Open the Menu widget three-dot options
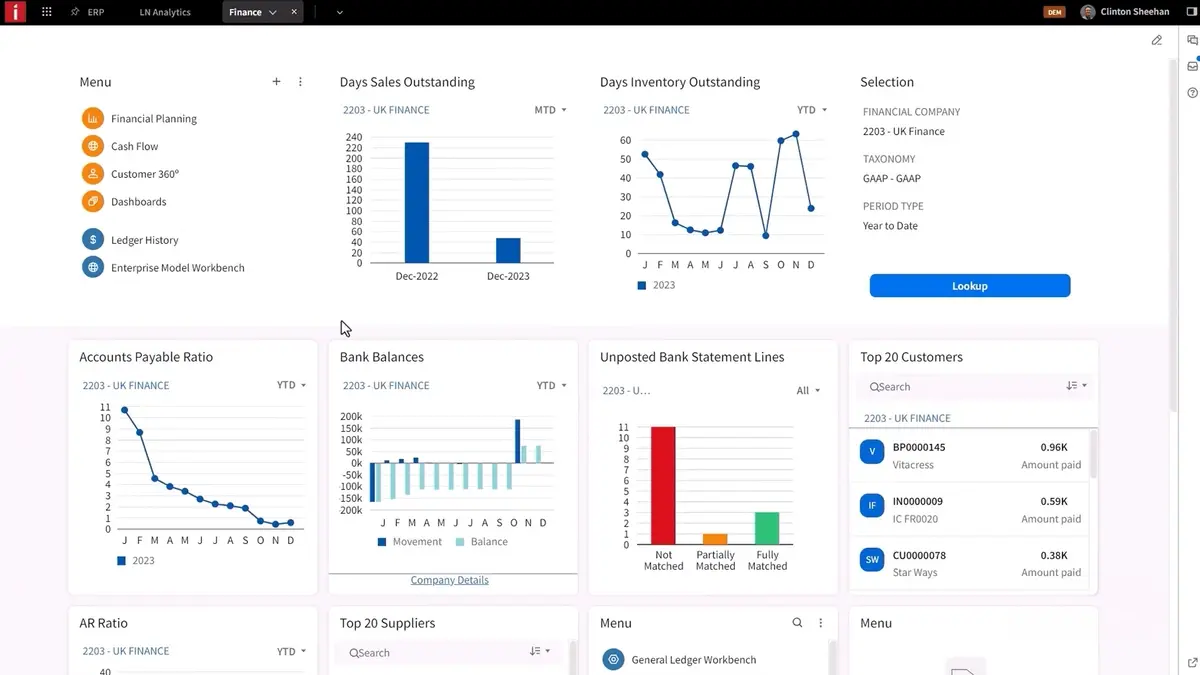The width and height of the screenshot is (1200, 675). 300,82
